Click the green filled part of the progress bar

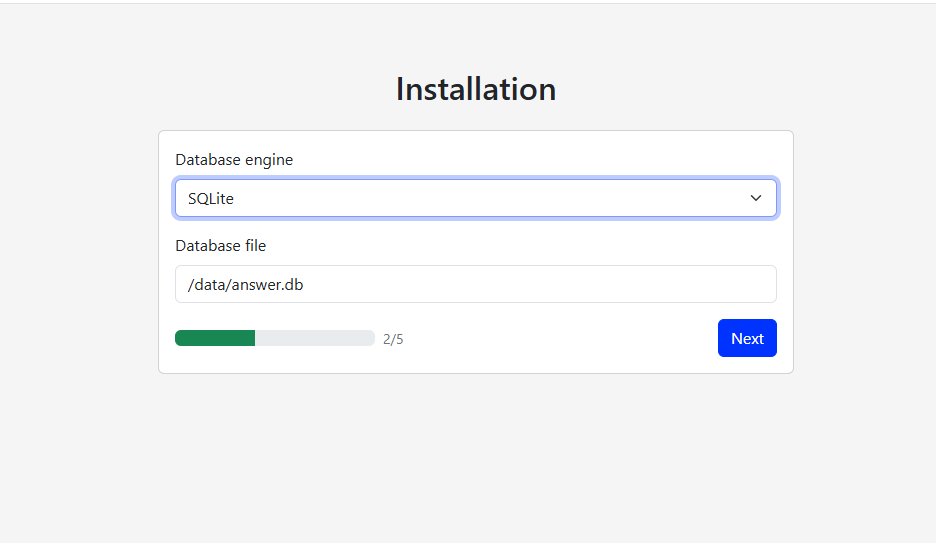pyautogui.click(x=215, y=338)
